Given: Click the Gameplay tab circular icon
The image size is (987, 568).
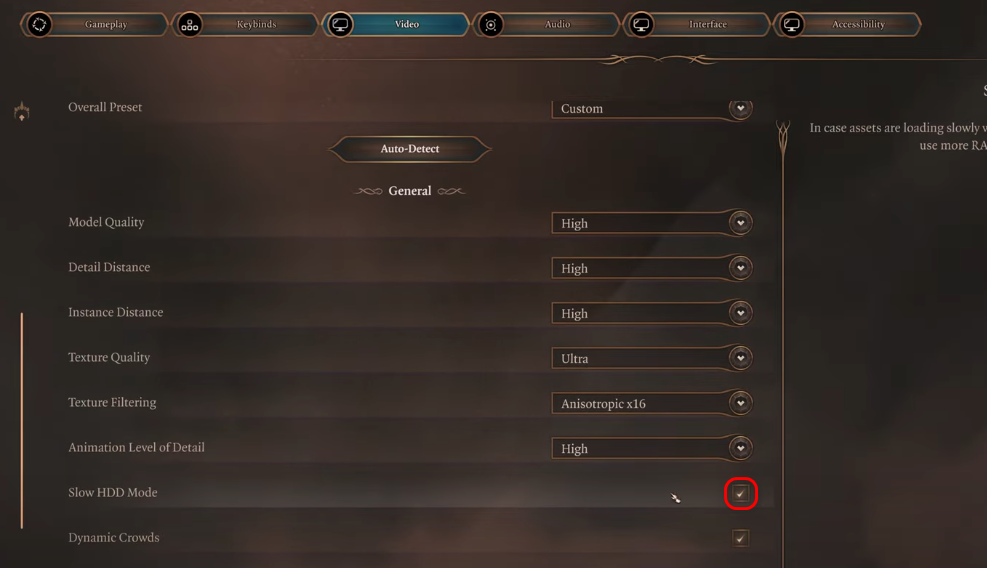Looking at the screenshot, I should [x=39, y=25].
